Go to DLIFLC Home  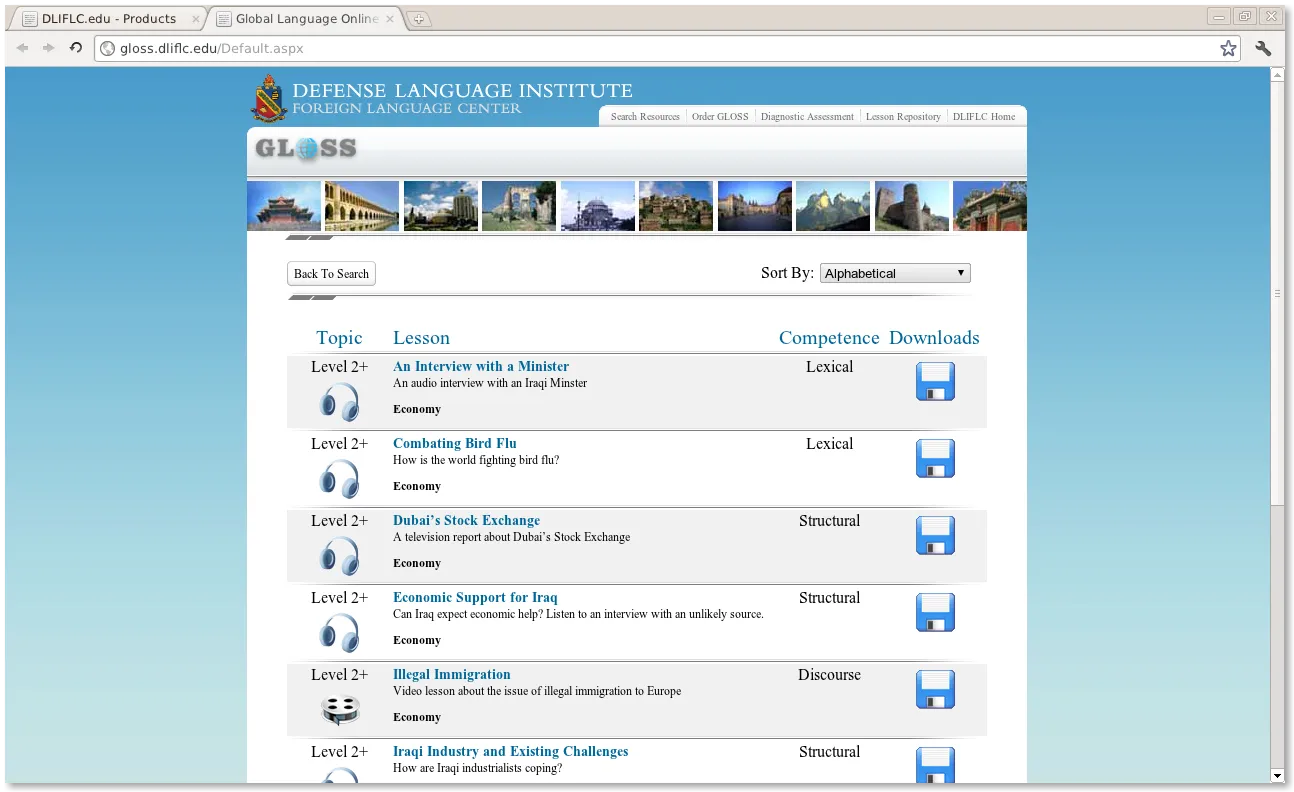pyautogui.click(x=984, y=117)
